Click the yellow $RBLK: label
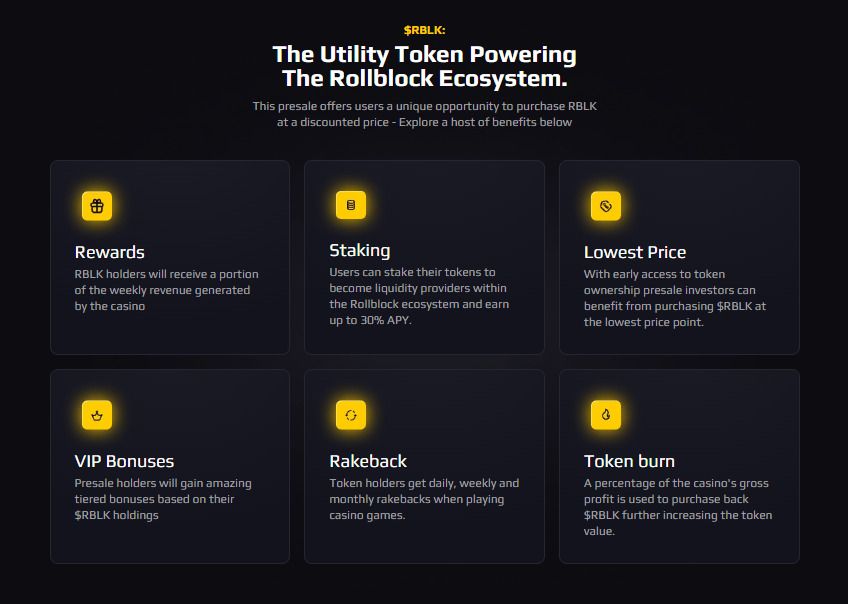Screen dimensions: 848x604 (425, 30)
